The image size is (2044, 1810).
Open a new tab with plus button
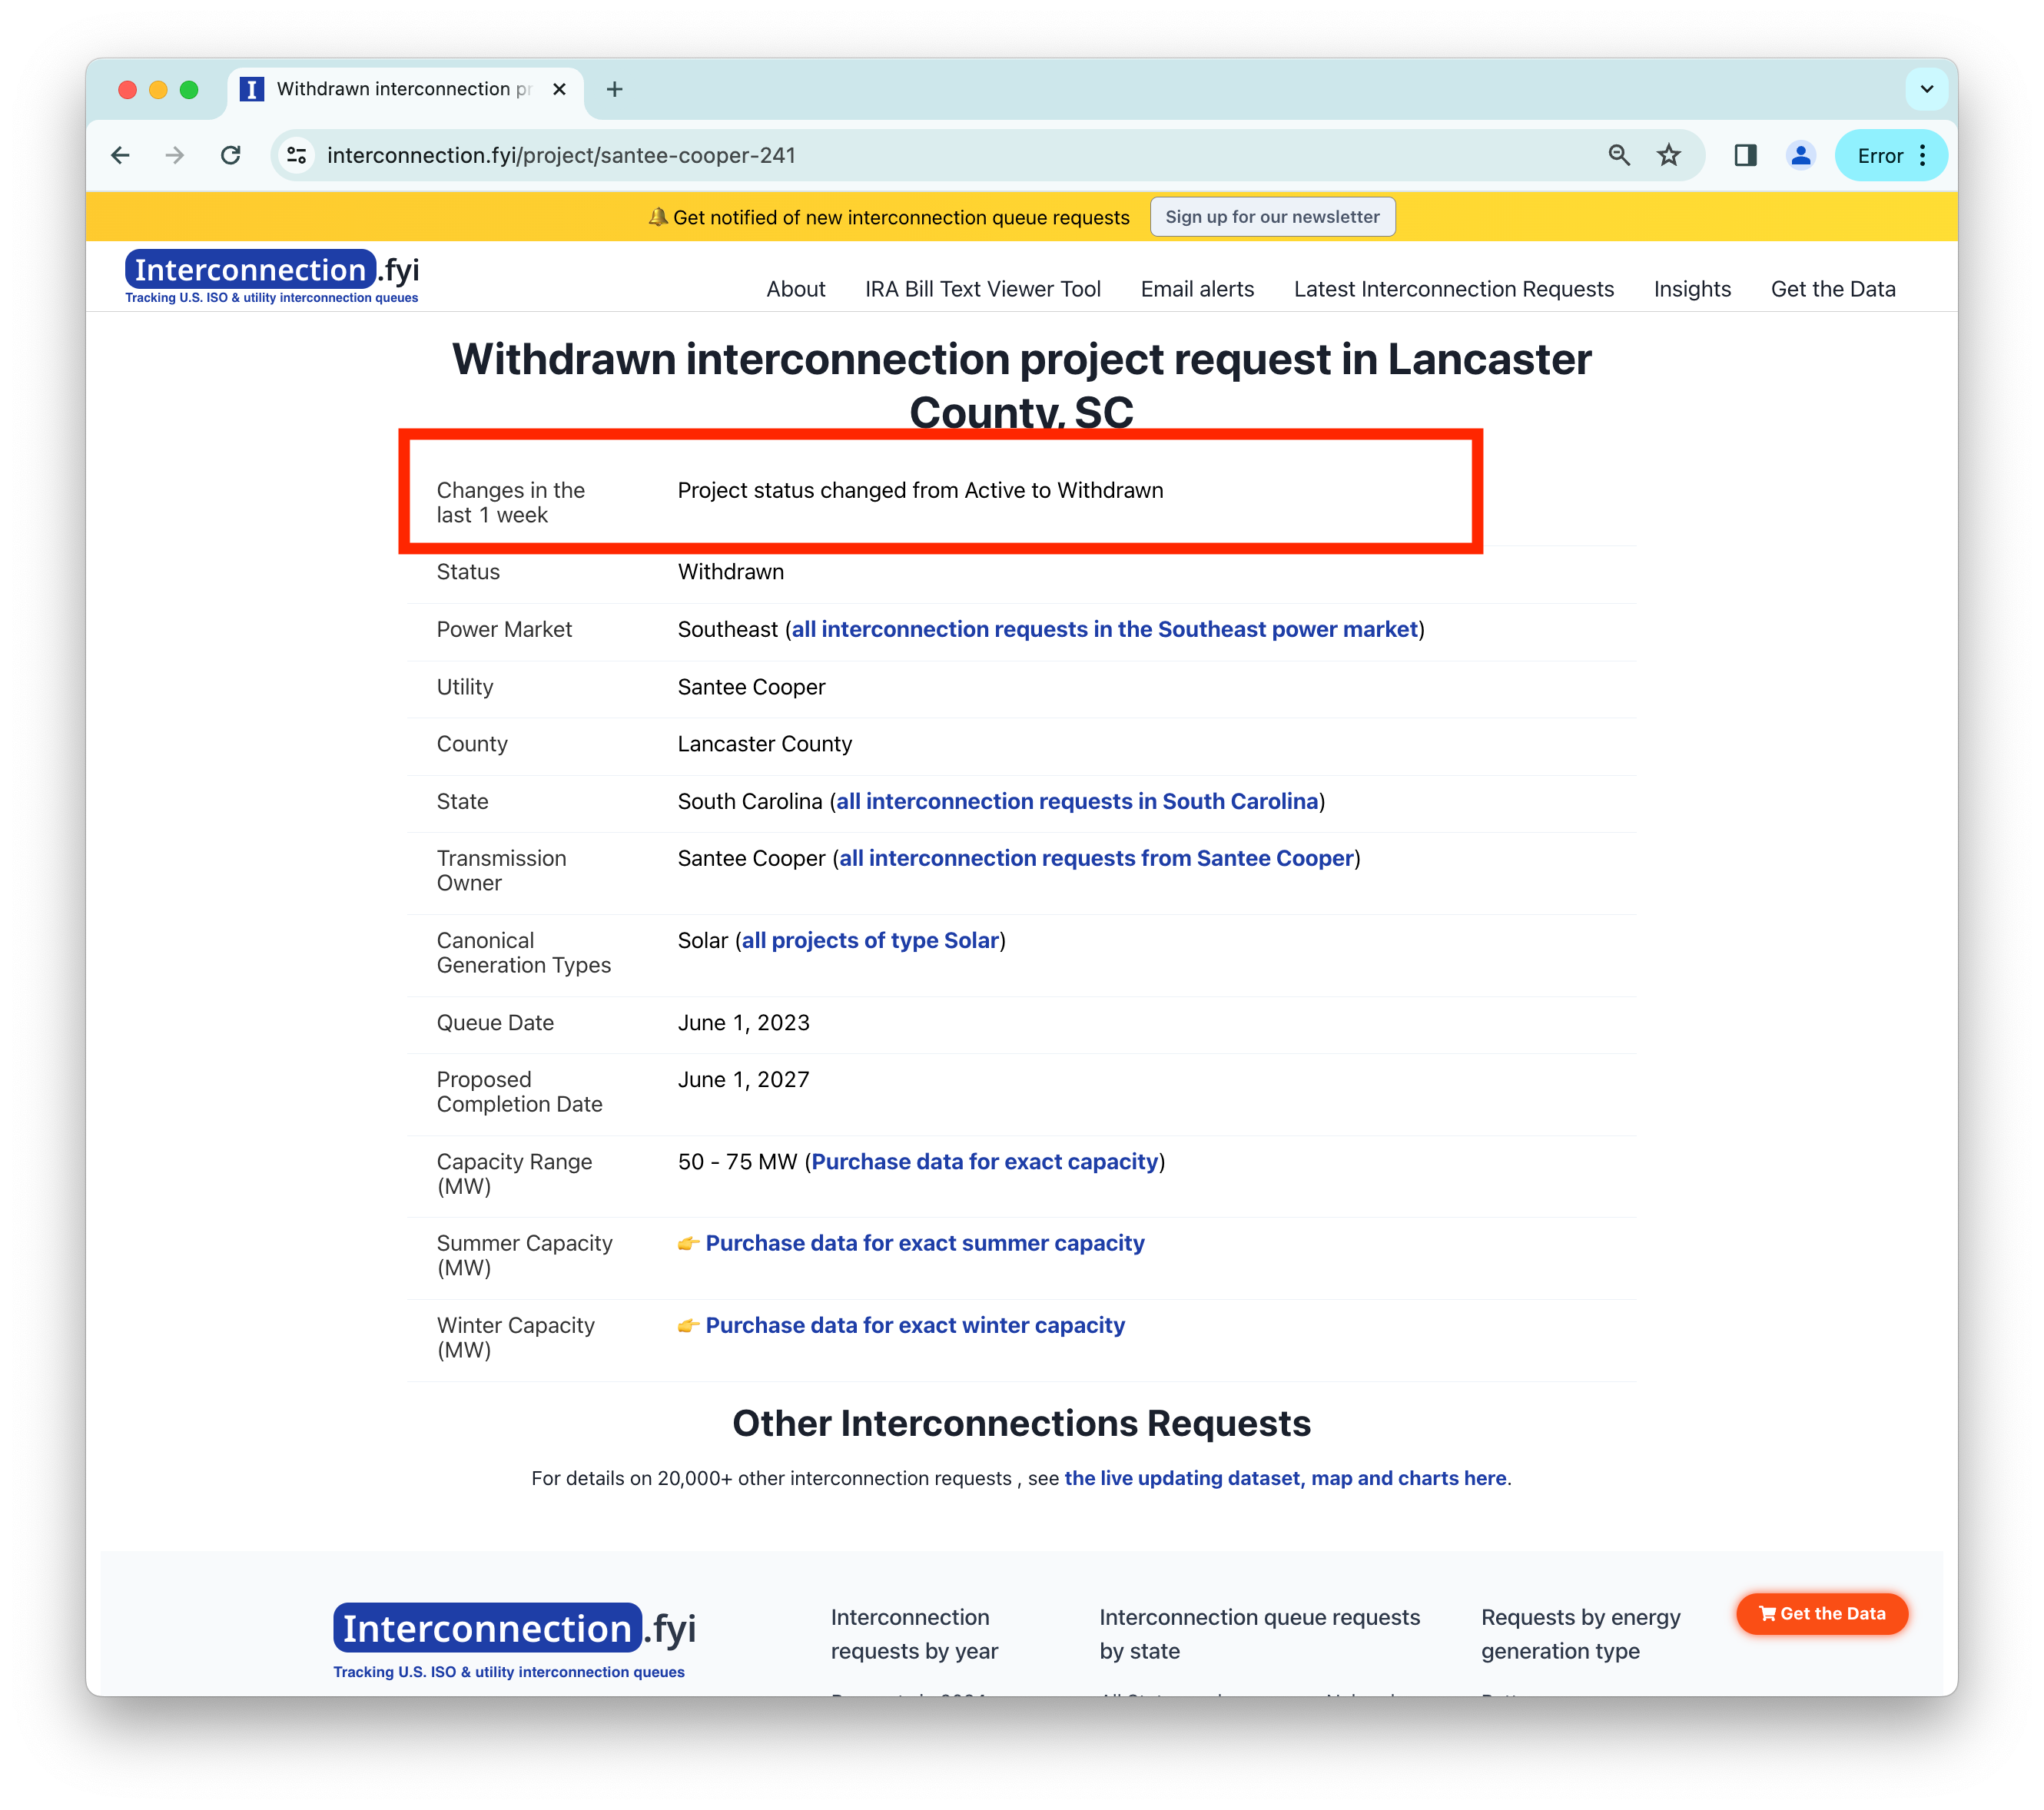click(x=614, y=89)
